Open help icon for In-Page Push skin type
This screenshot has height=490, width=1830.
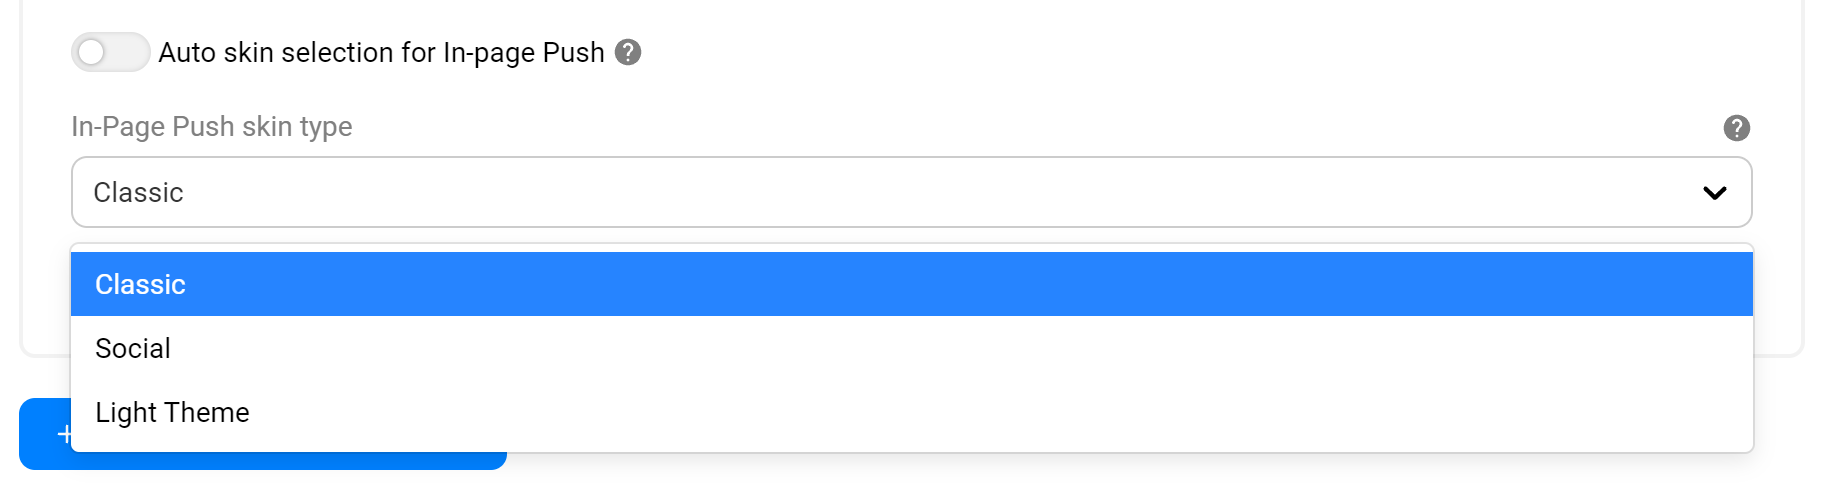[x=1737, y=128]
